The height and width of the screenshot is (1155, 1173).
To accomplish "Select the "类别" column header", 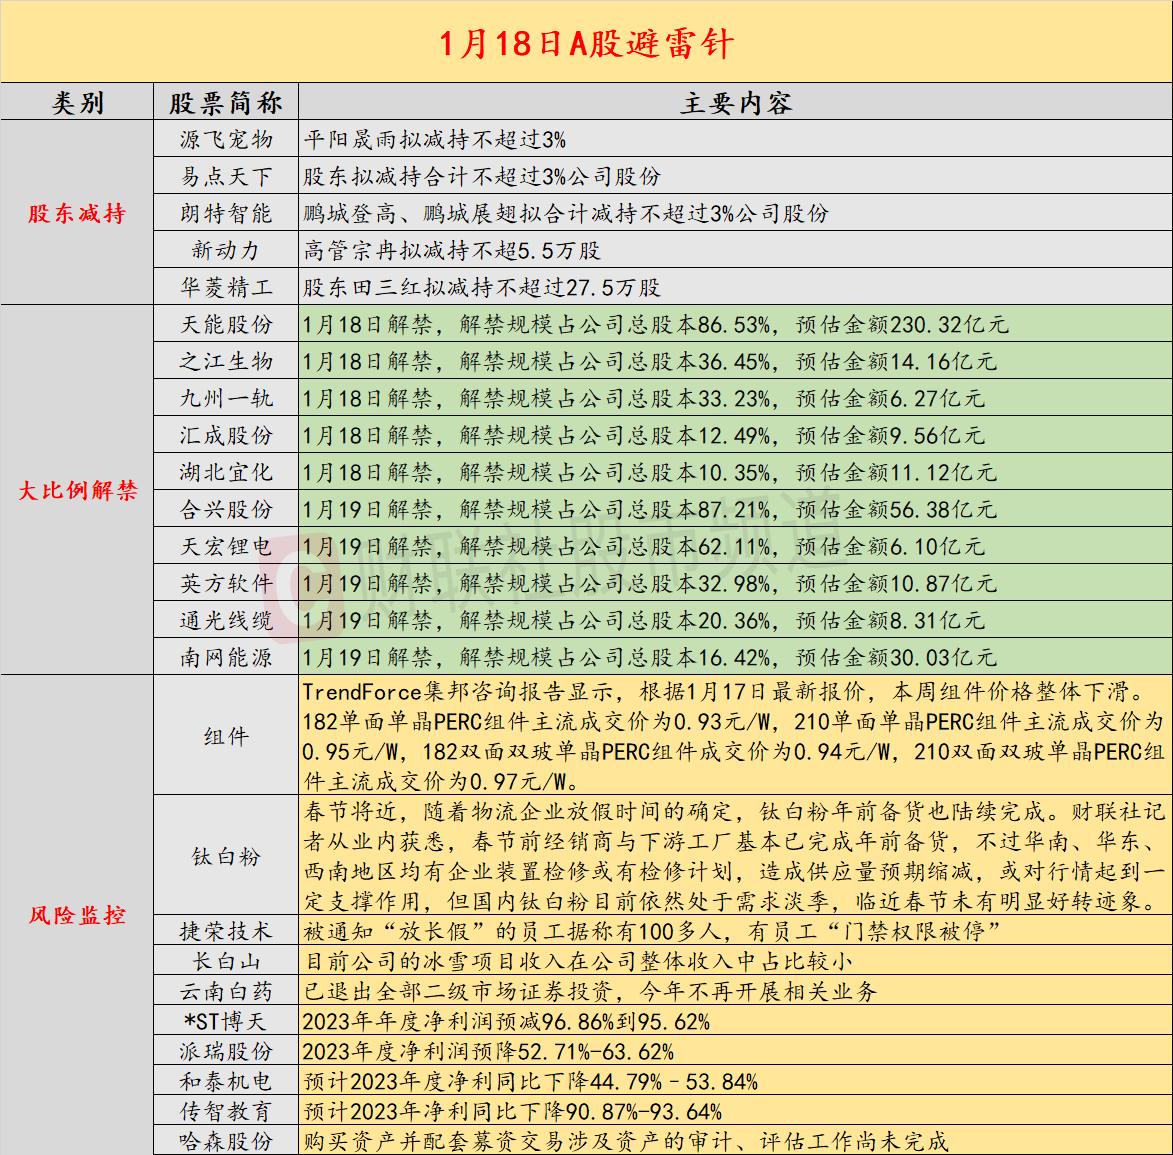I will tap(77, 103).
